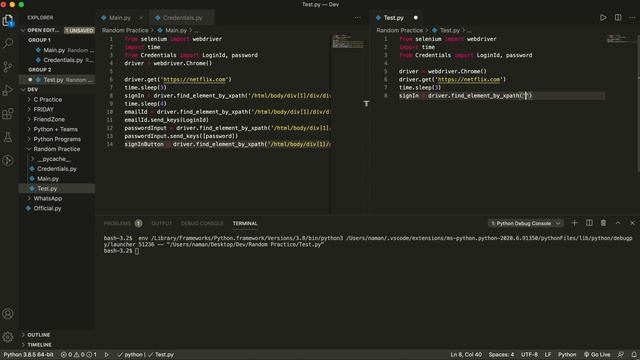
Task: Open the Source Control view
Action: point(8,67)
